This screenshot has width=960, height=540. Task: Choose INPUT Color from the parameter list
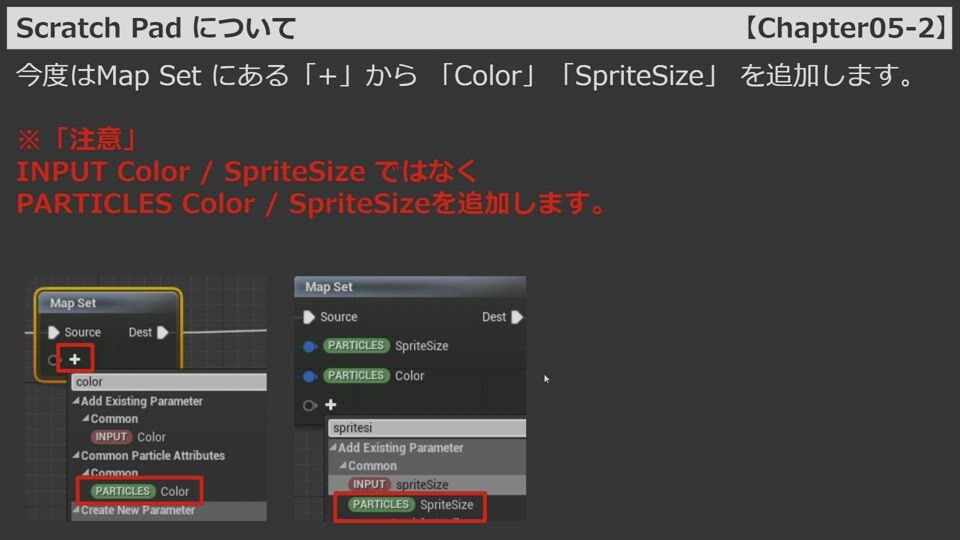(x=129, y=437)
